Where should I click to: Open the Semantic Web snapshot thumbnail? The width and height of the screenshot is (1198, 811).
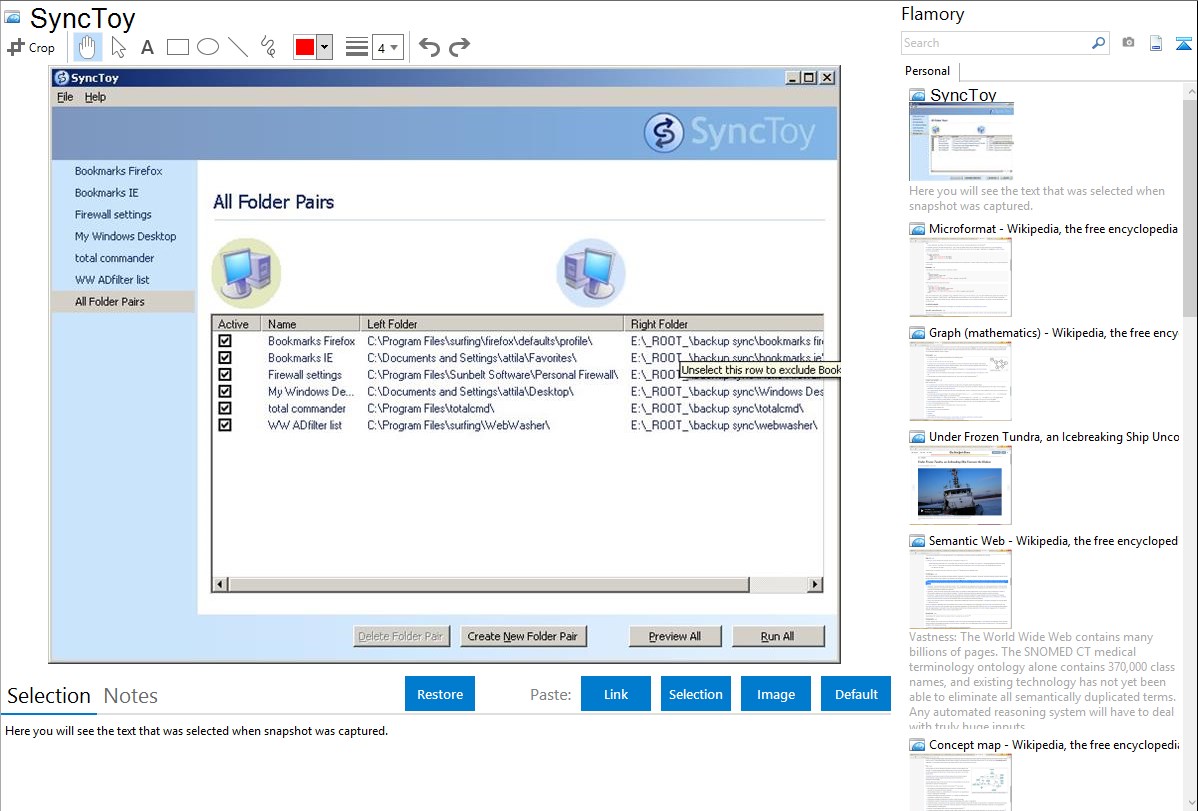click(x=960, y=589)
